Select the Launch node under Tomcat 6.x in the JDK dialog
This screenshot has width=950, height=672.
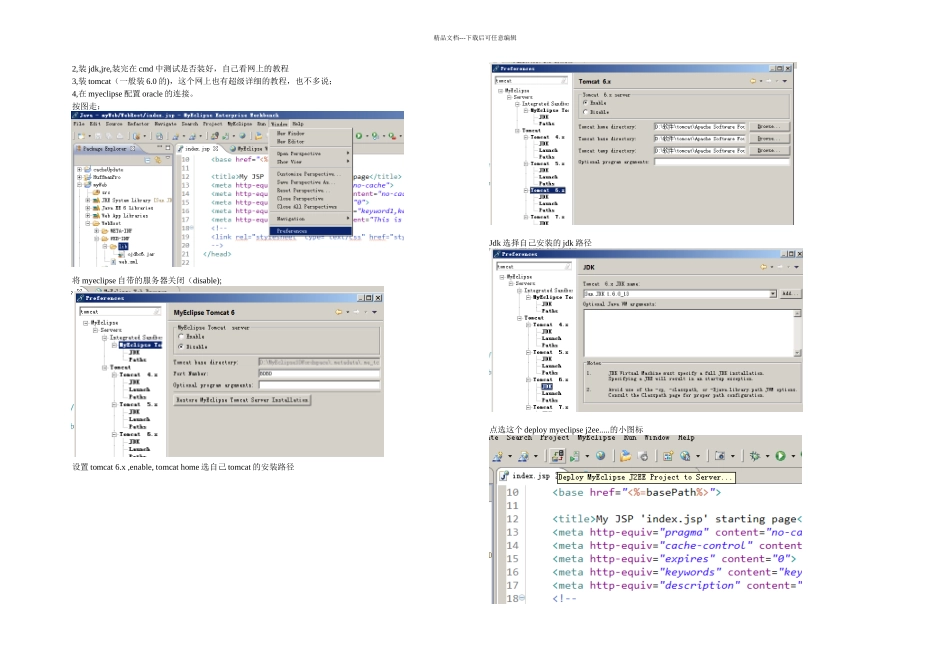pyautogui.click(x=550, y=393)
